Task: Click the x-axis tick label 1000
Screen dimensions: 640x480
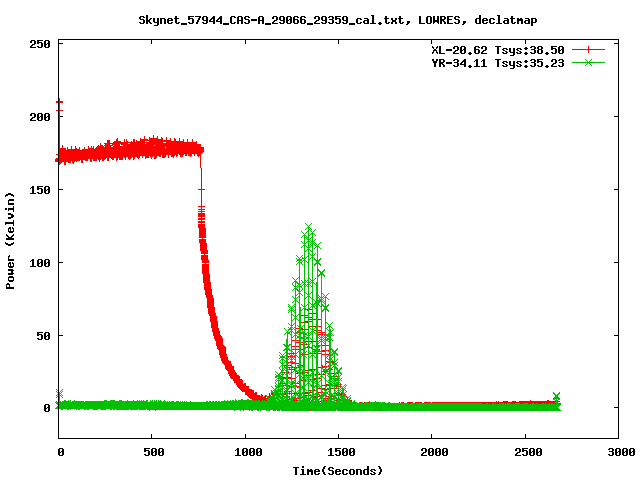Action: click(248, 452)
